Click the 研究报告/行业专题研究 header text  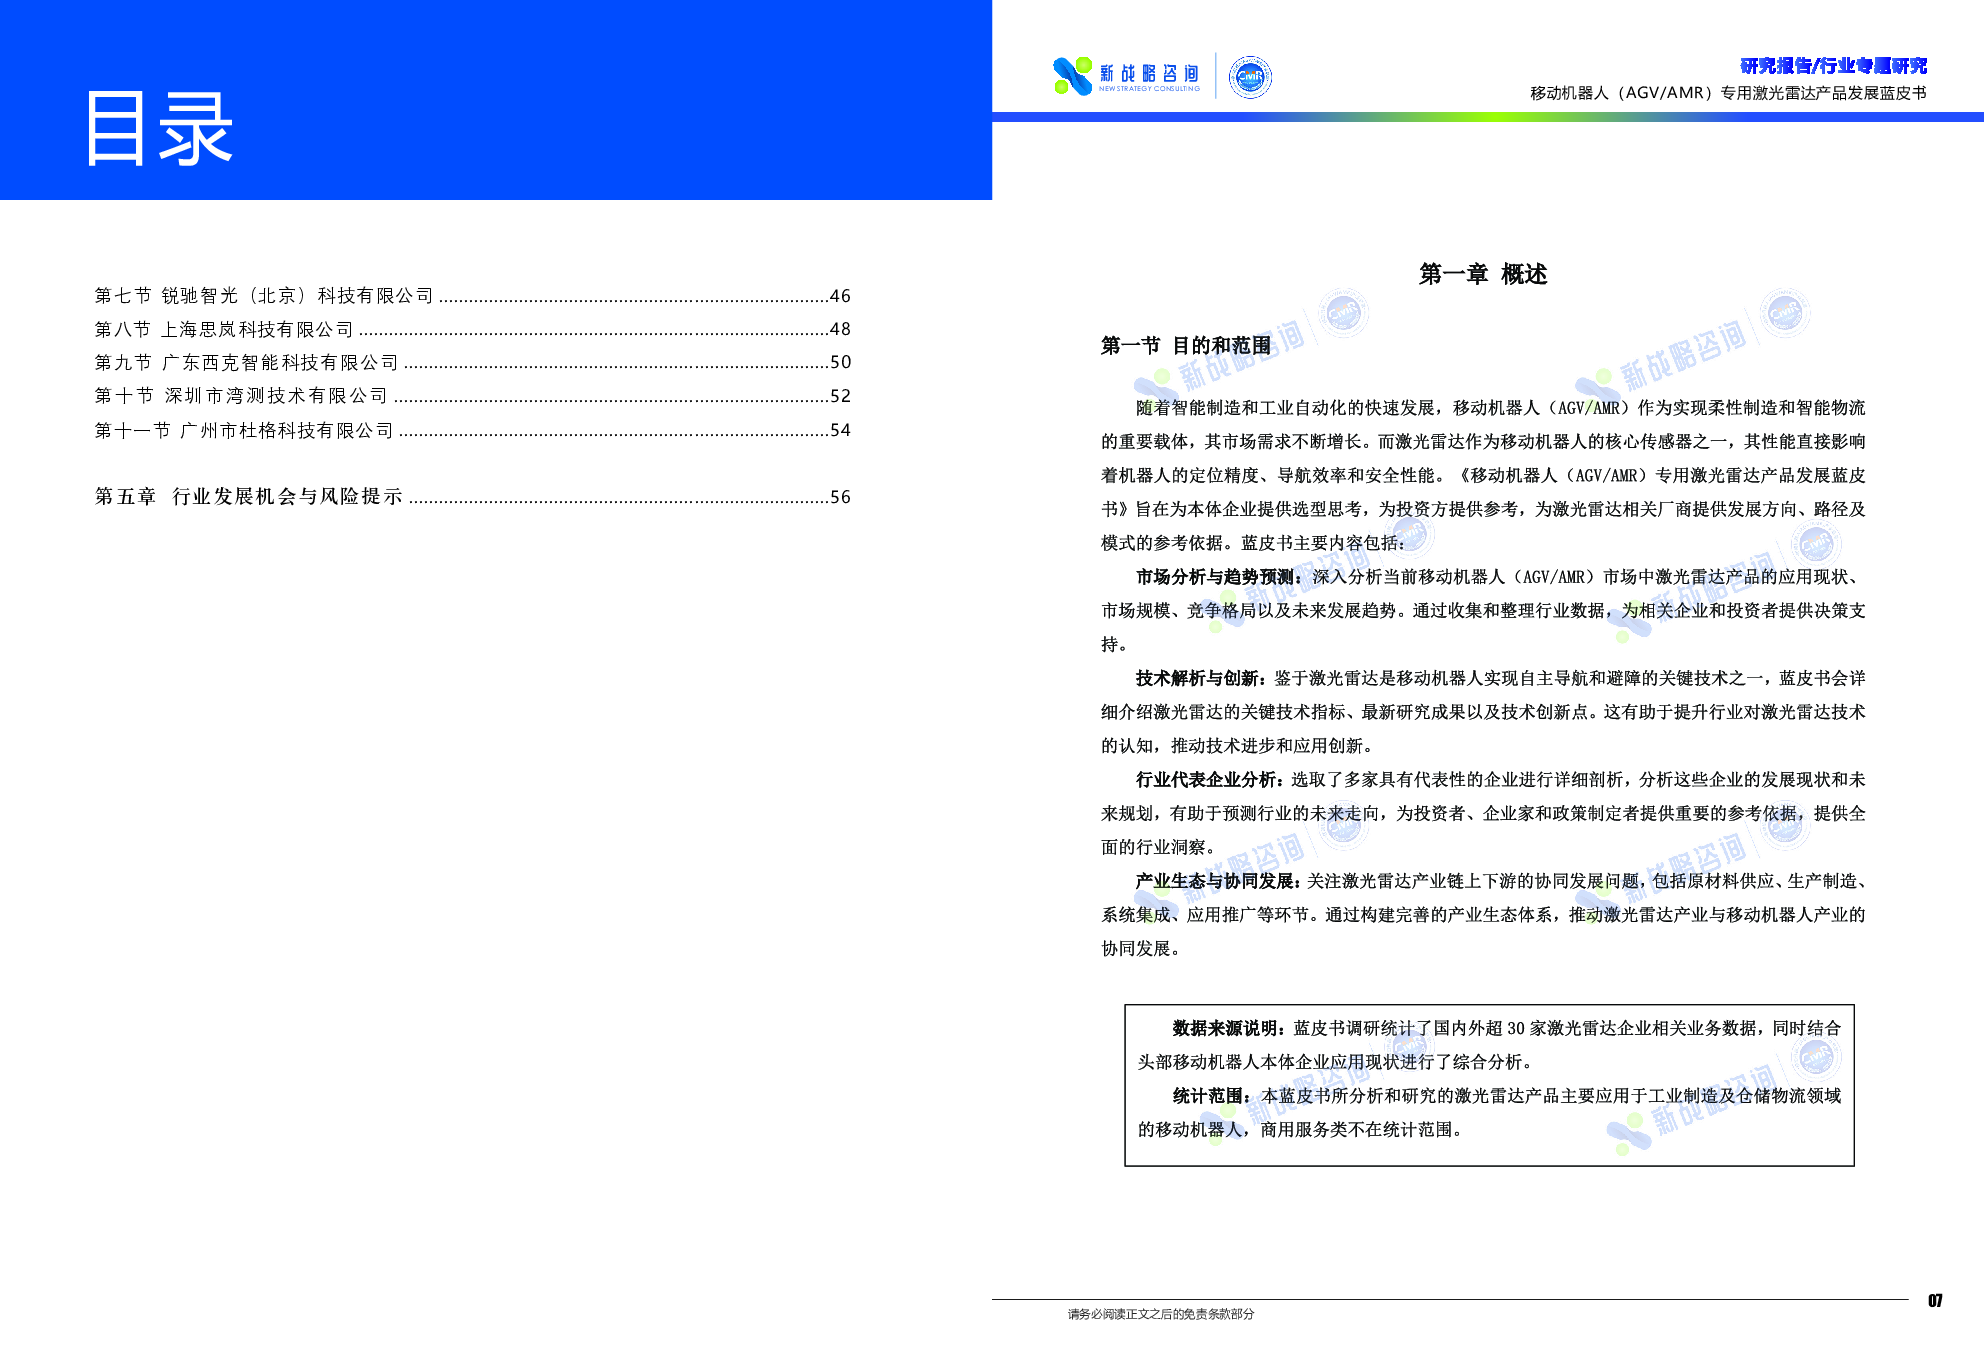tap(1833, 66)
